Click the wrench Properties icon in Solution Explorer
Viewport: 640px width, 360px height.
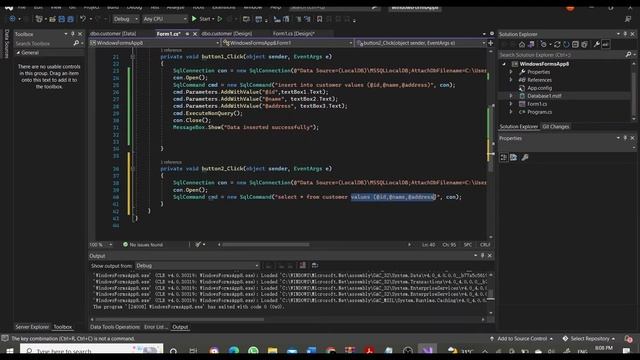pyautogui.click(x=597, y=44)
